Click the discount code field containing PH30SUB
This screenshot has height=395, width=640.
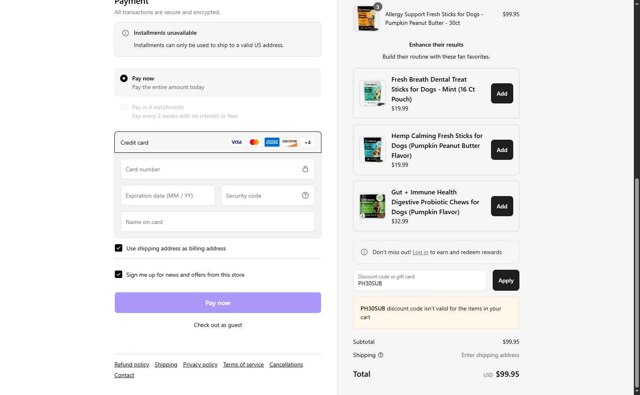coord(420,280)
